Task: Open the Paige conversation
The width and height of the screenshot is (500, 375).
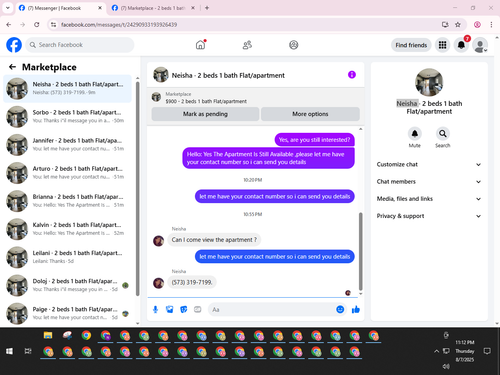Action: point(67,313)
